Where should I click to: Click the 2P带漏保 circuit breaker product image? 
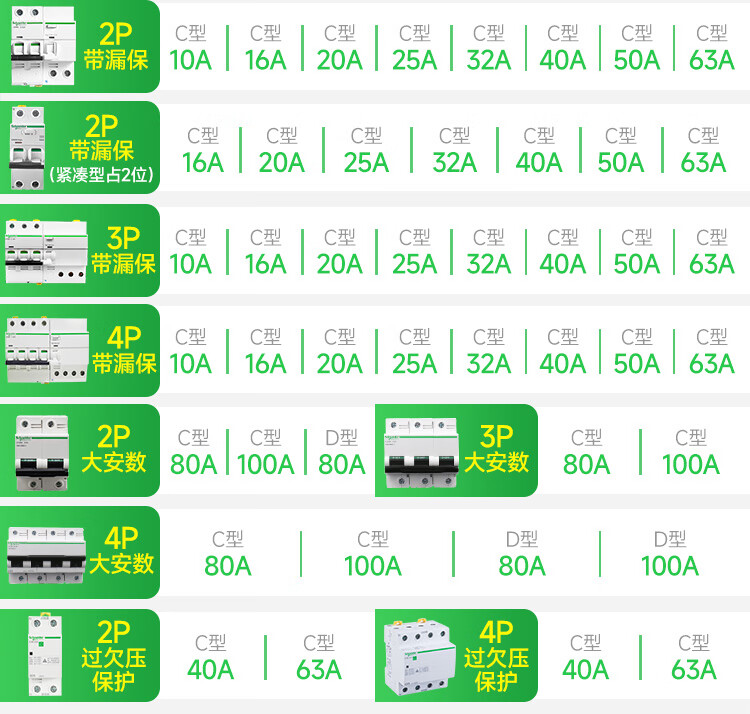[41, 47]
